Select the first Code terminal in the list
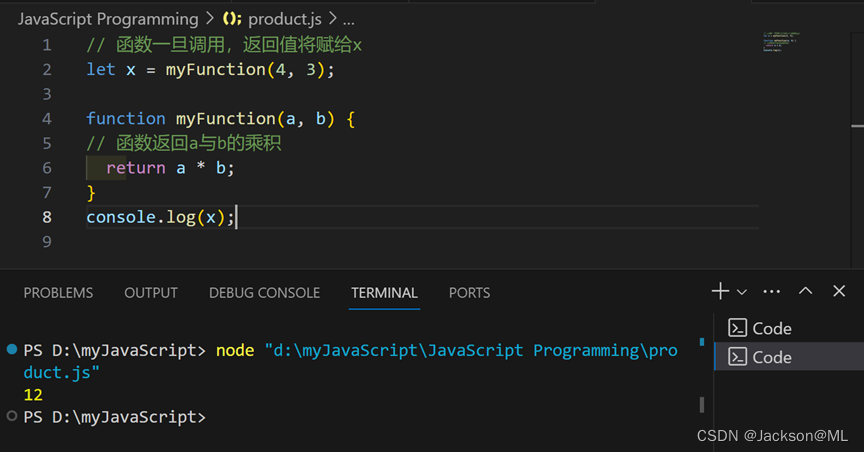This screenshot has height=452, width=864. pyautogui.click(x=770, y=328)
